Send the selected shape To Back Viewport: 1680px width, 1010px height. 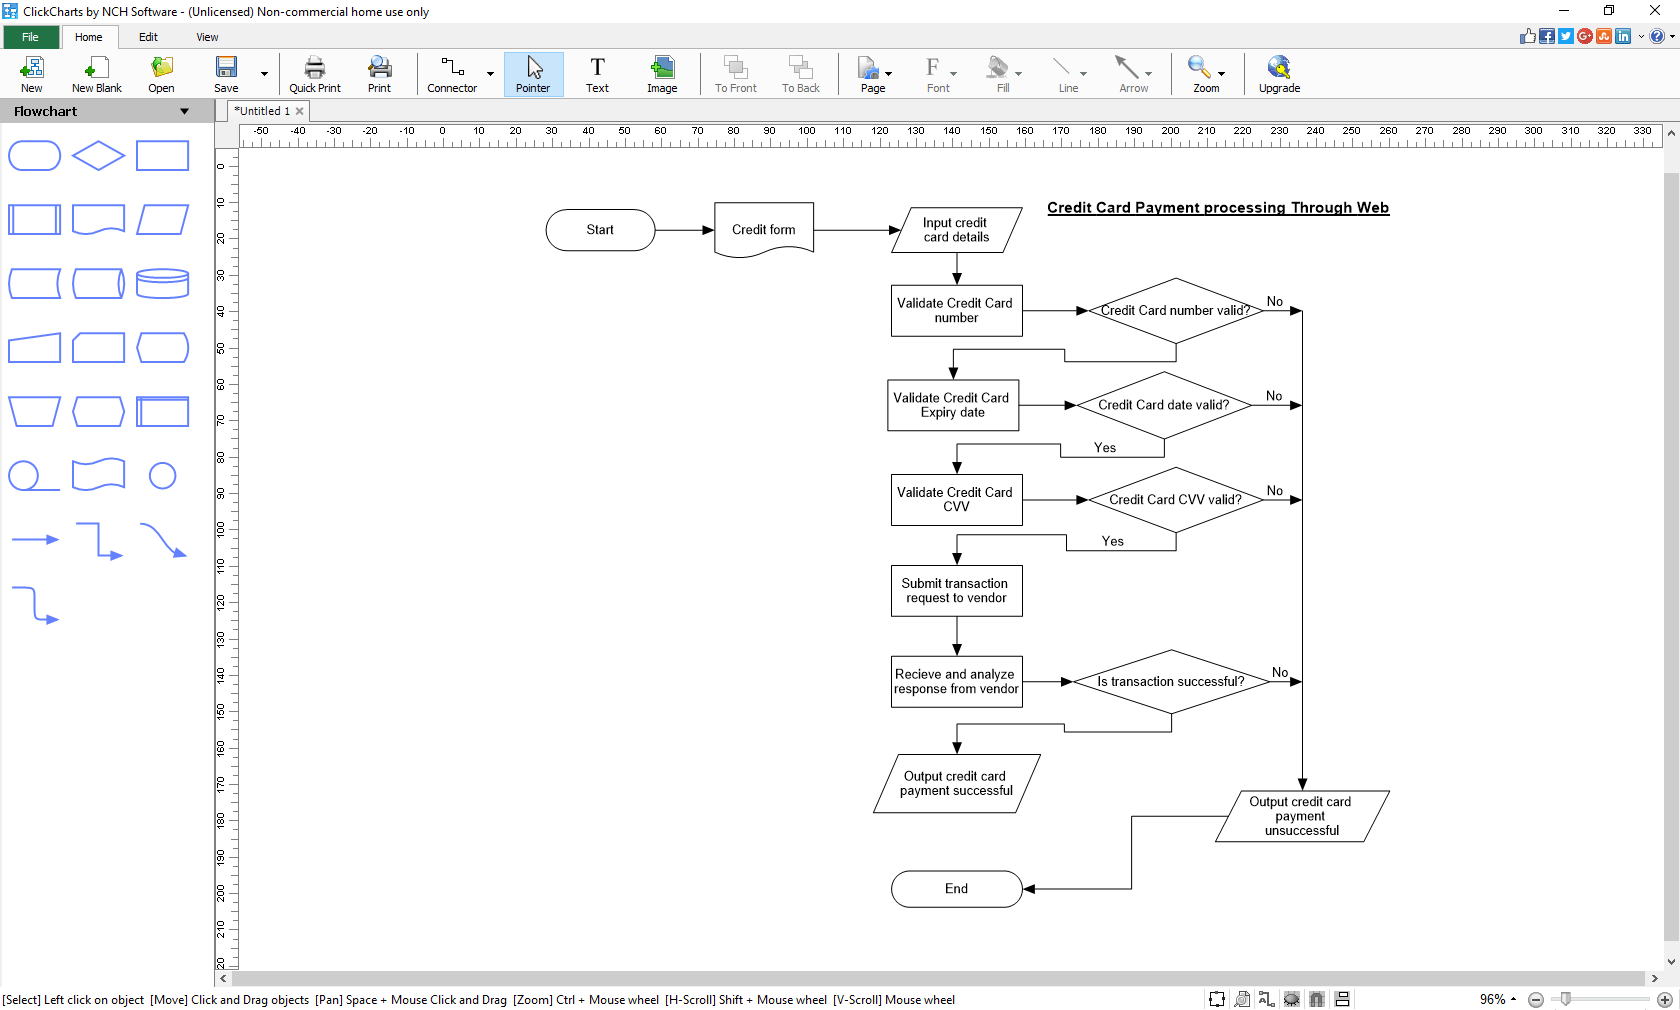point(800,73)
